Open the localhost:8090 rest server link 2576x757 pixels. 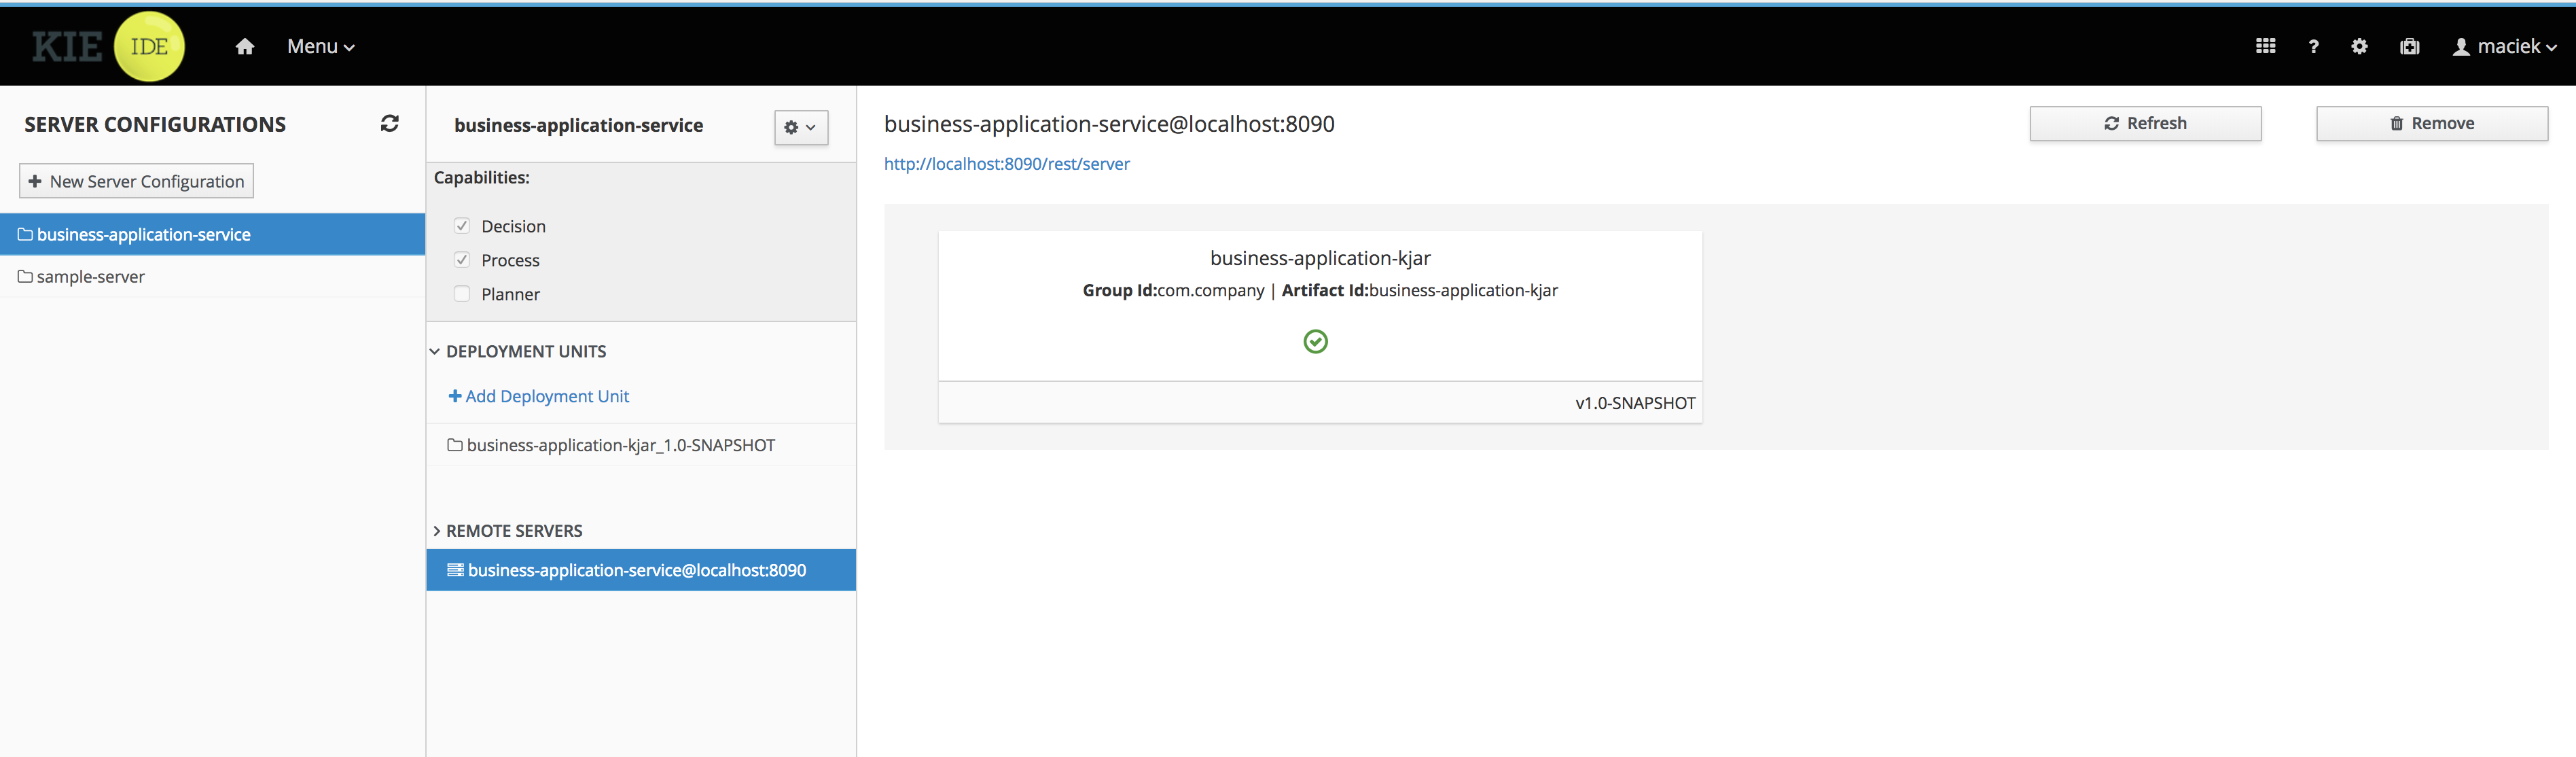coord(1006,164)
